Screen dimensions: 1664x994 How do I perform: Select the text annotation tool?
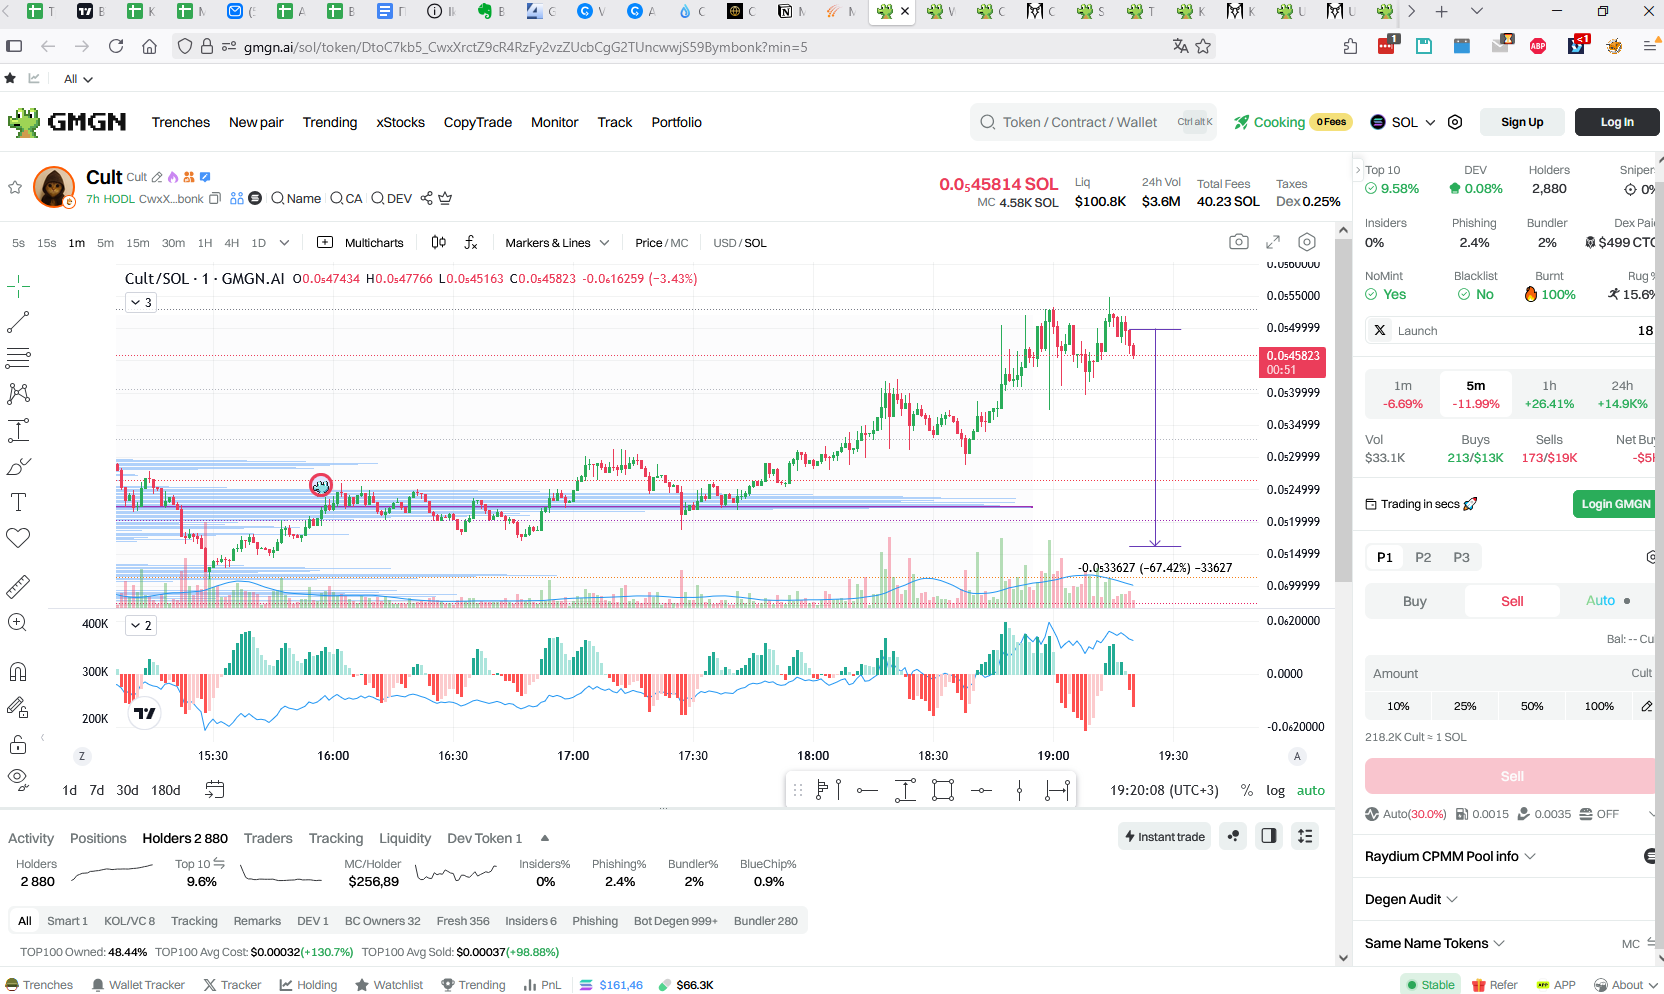[x=18, y=502]
